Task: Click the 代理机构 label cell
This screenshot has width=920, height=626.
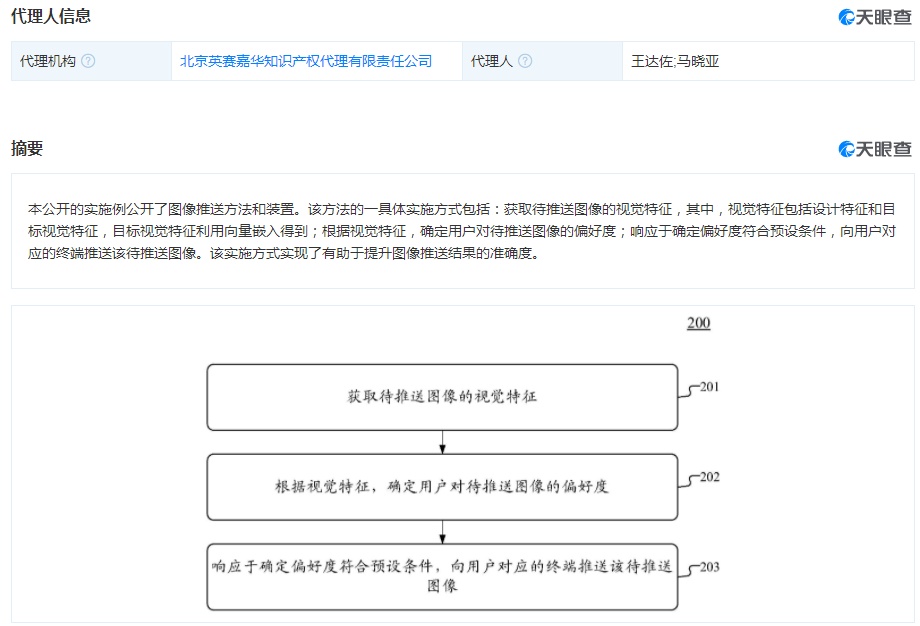Action: [91, 61]
